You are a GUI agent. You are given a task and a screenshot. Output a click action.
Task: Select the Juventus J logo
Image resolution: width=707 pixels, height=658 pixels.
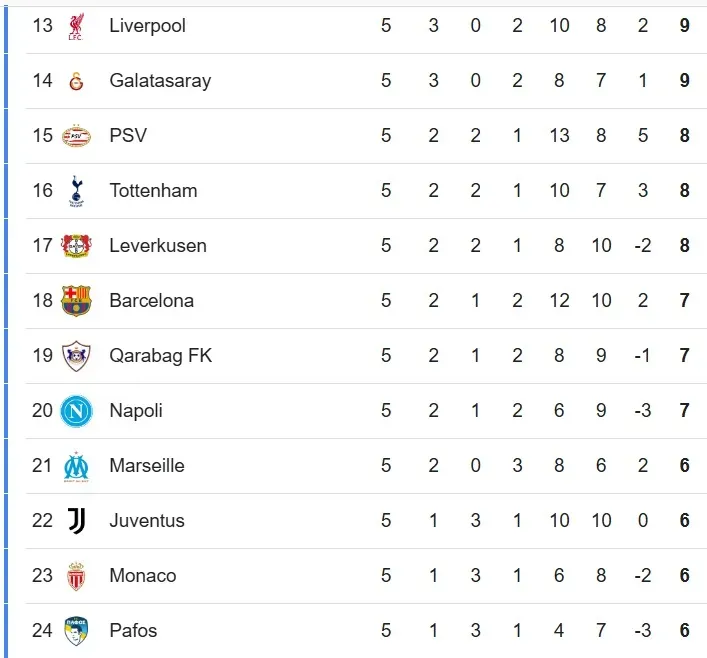[76, 521]
